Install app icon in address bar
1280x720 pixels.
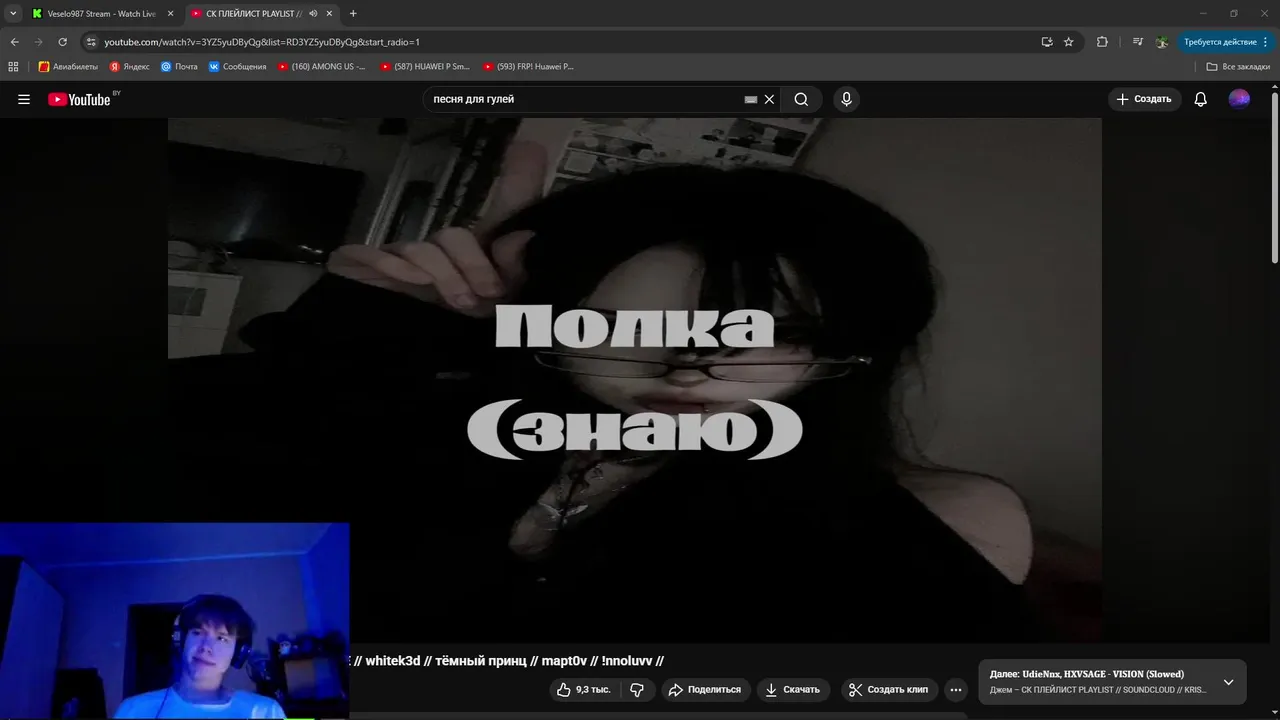[x=1047, y=42]
